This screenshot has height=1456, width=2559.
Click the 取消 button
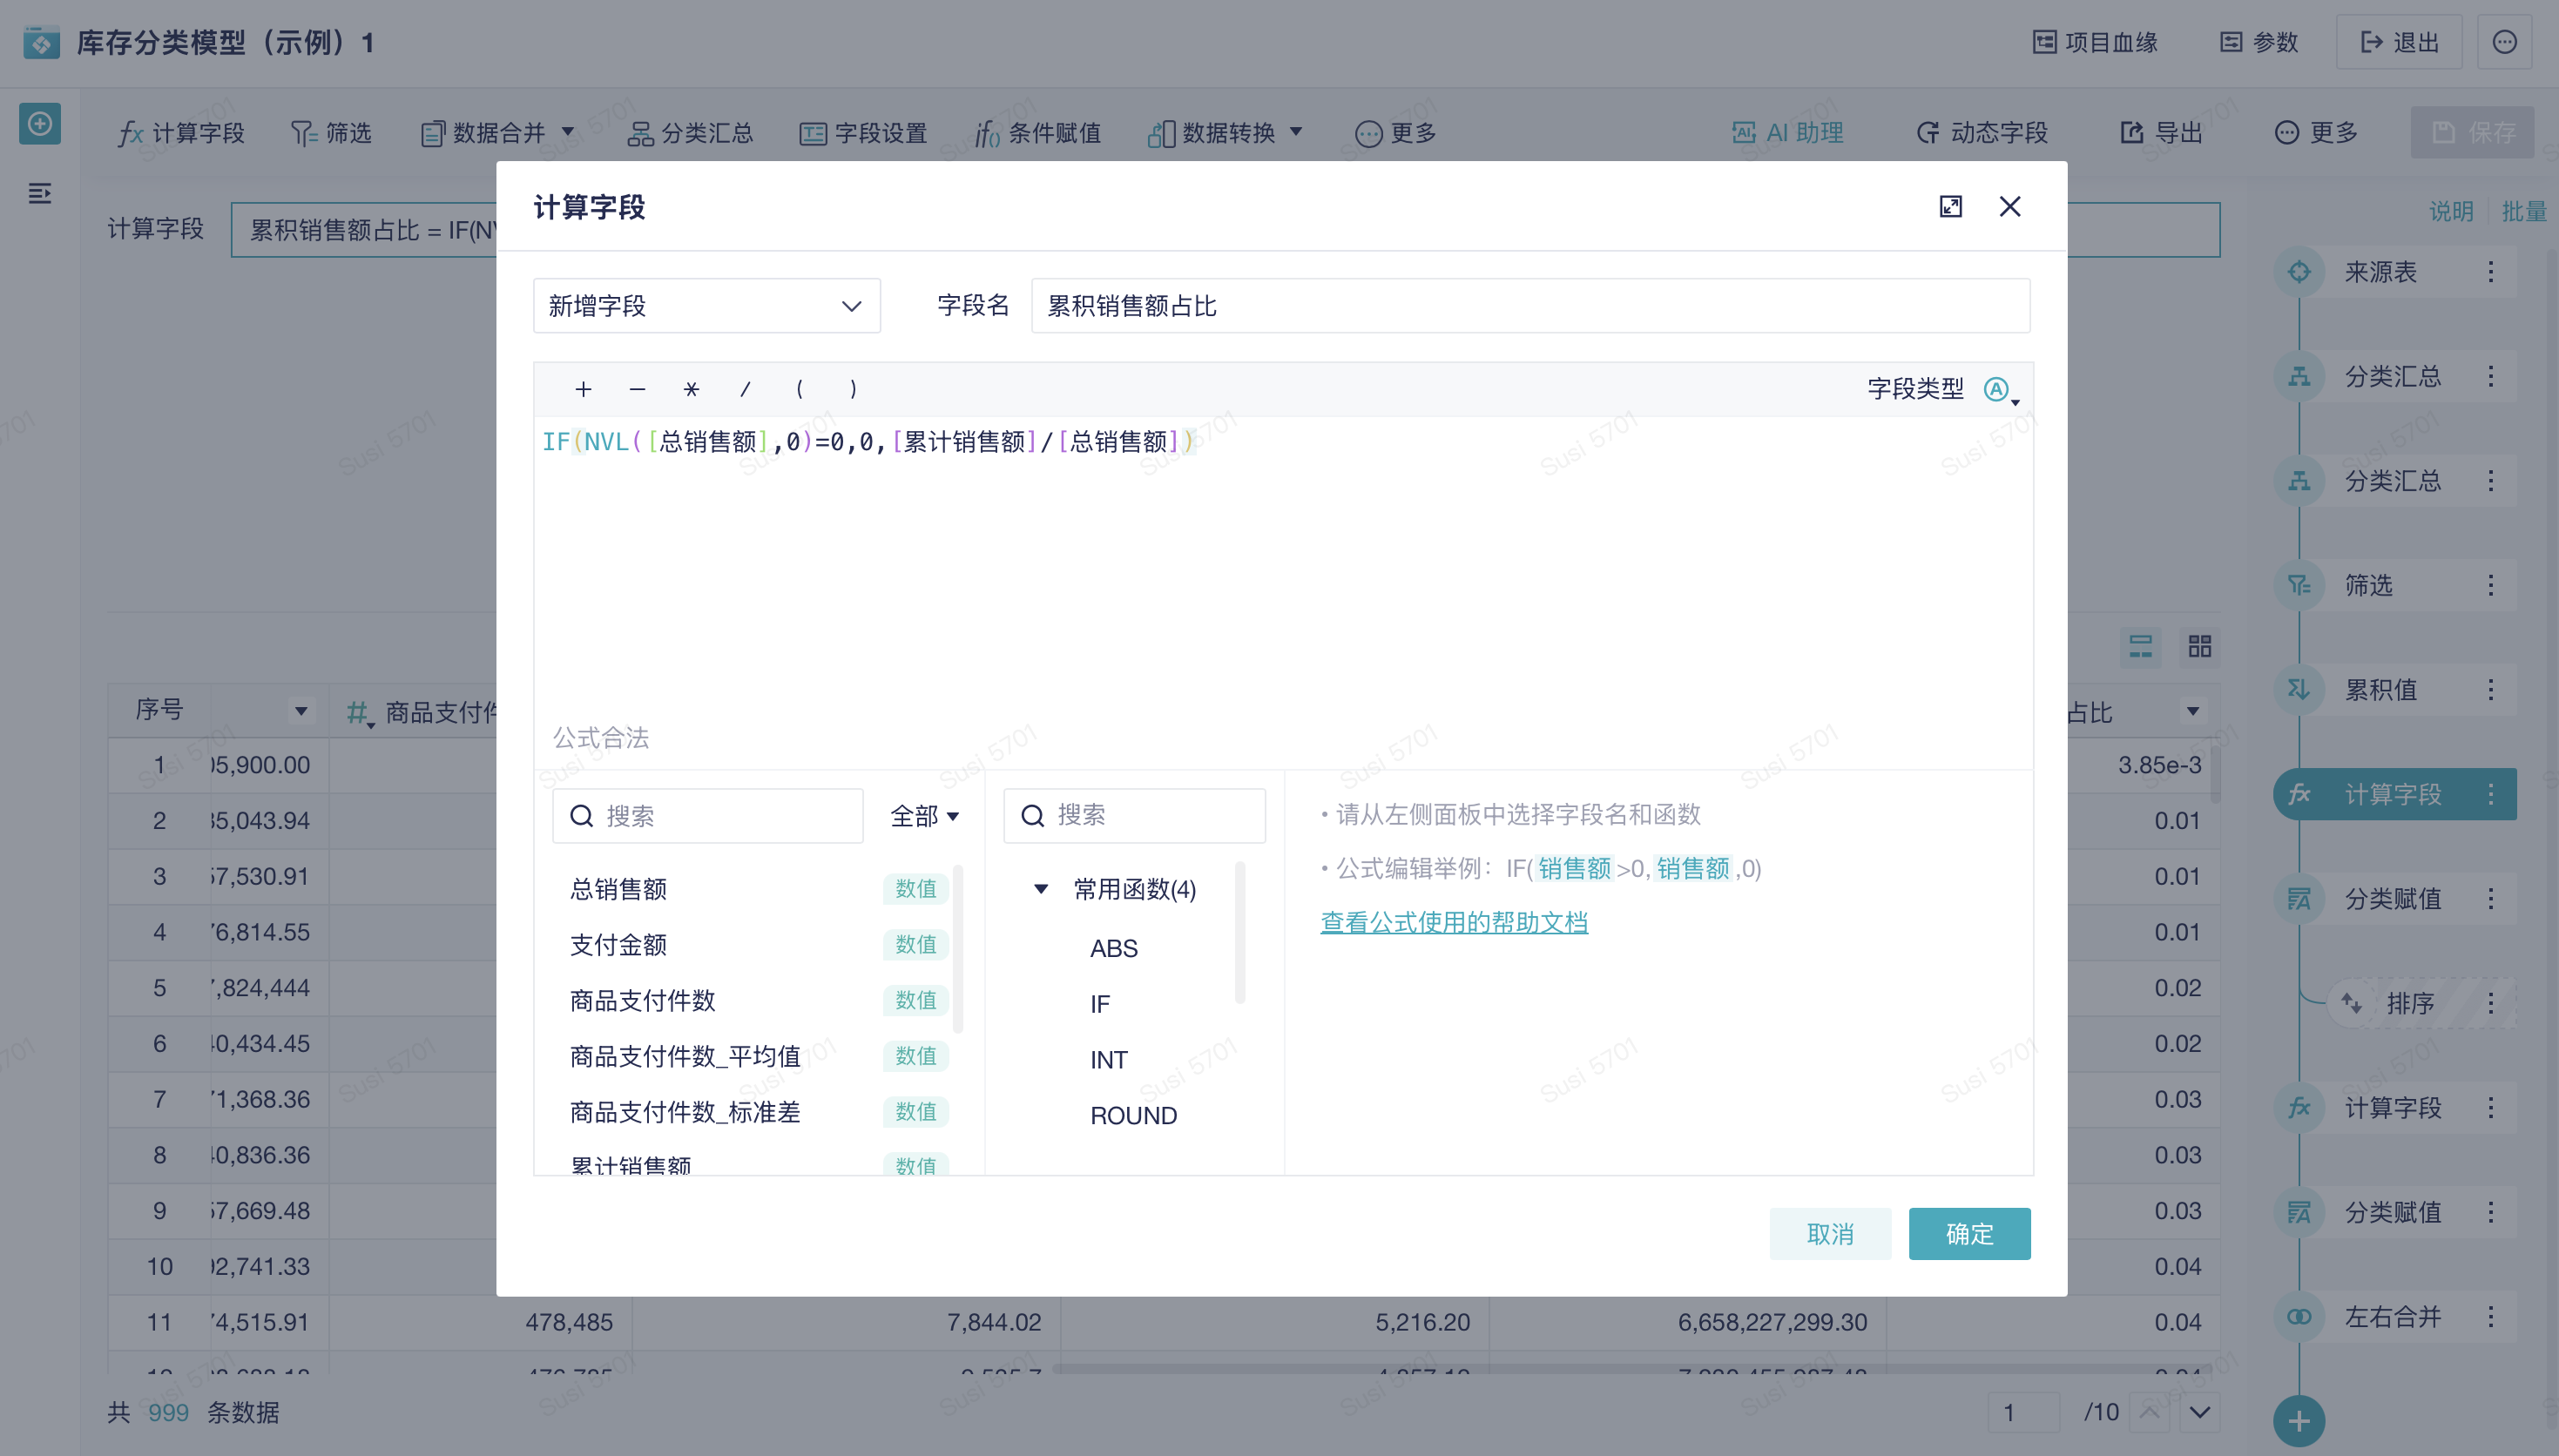1829,1233
